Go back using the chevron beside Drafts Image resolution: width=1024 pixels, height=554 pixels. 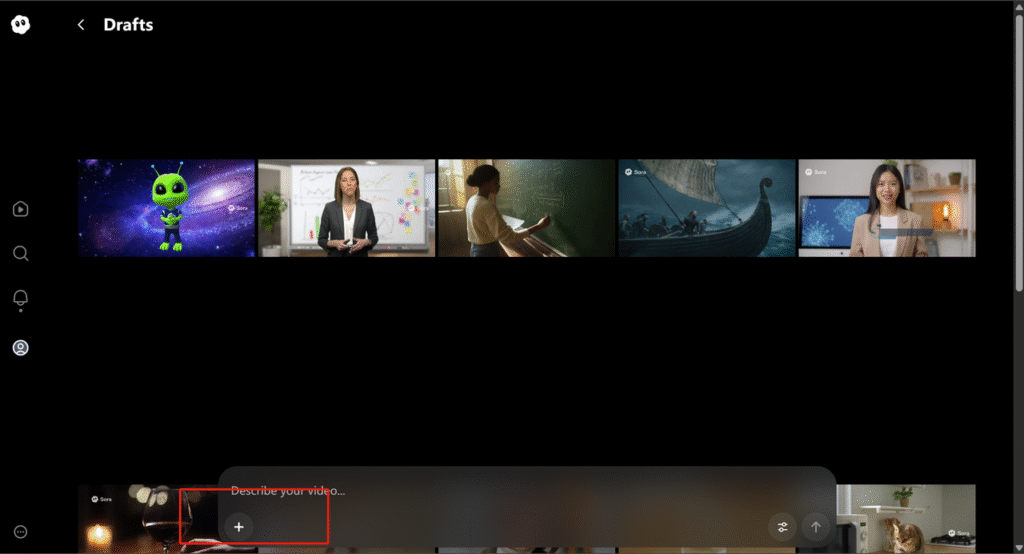pyautogui.click(x=81, y=25)
